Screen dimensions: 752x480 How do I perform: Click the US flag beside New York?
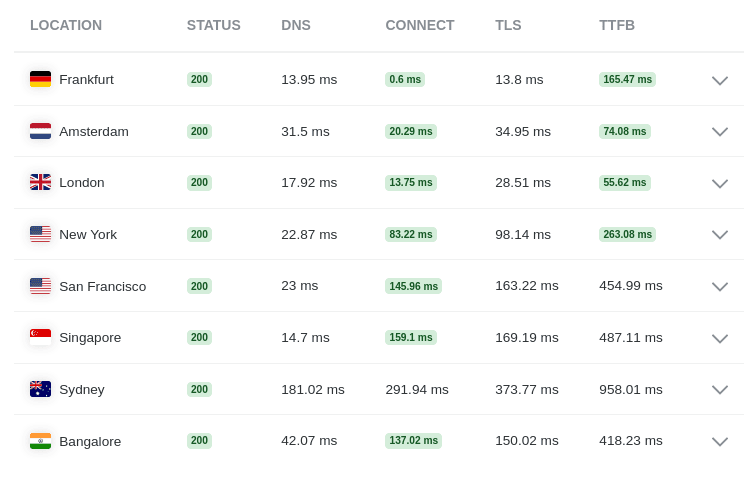click(x=40, y=234)
